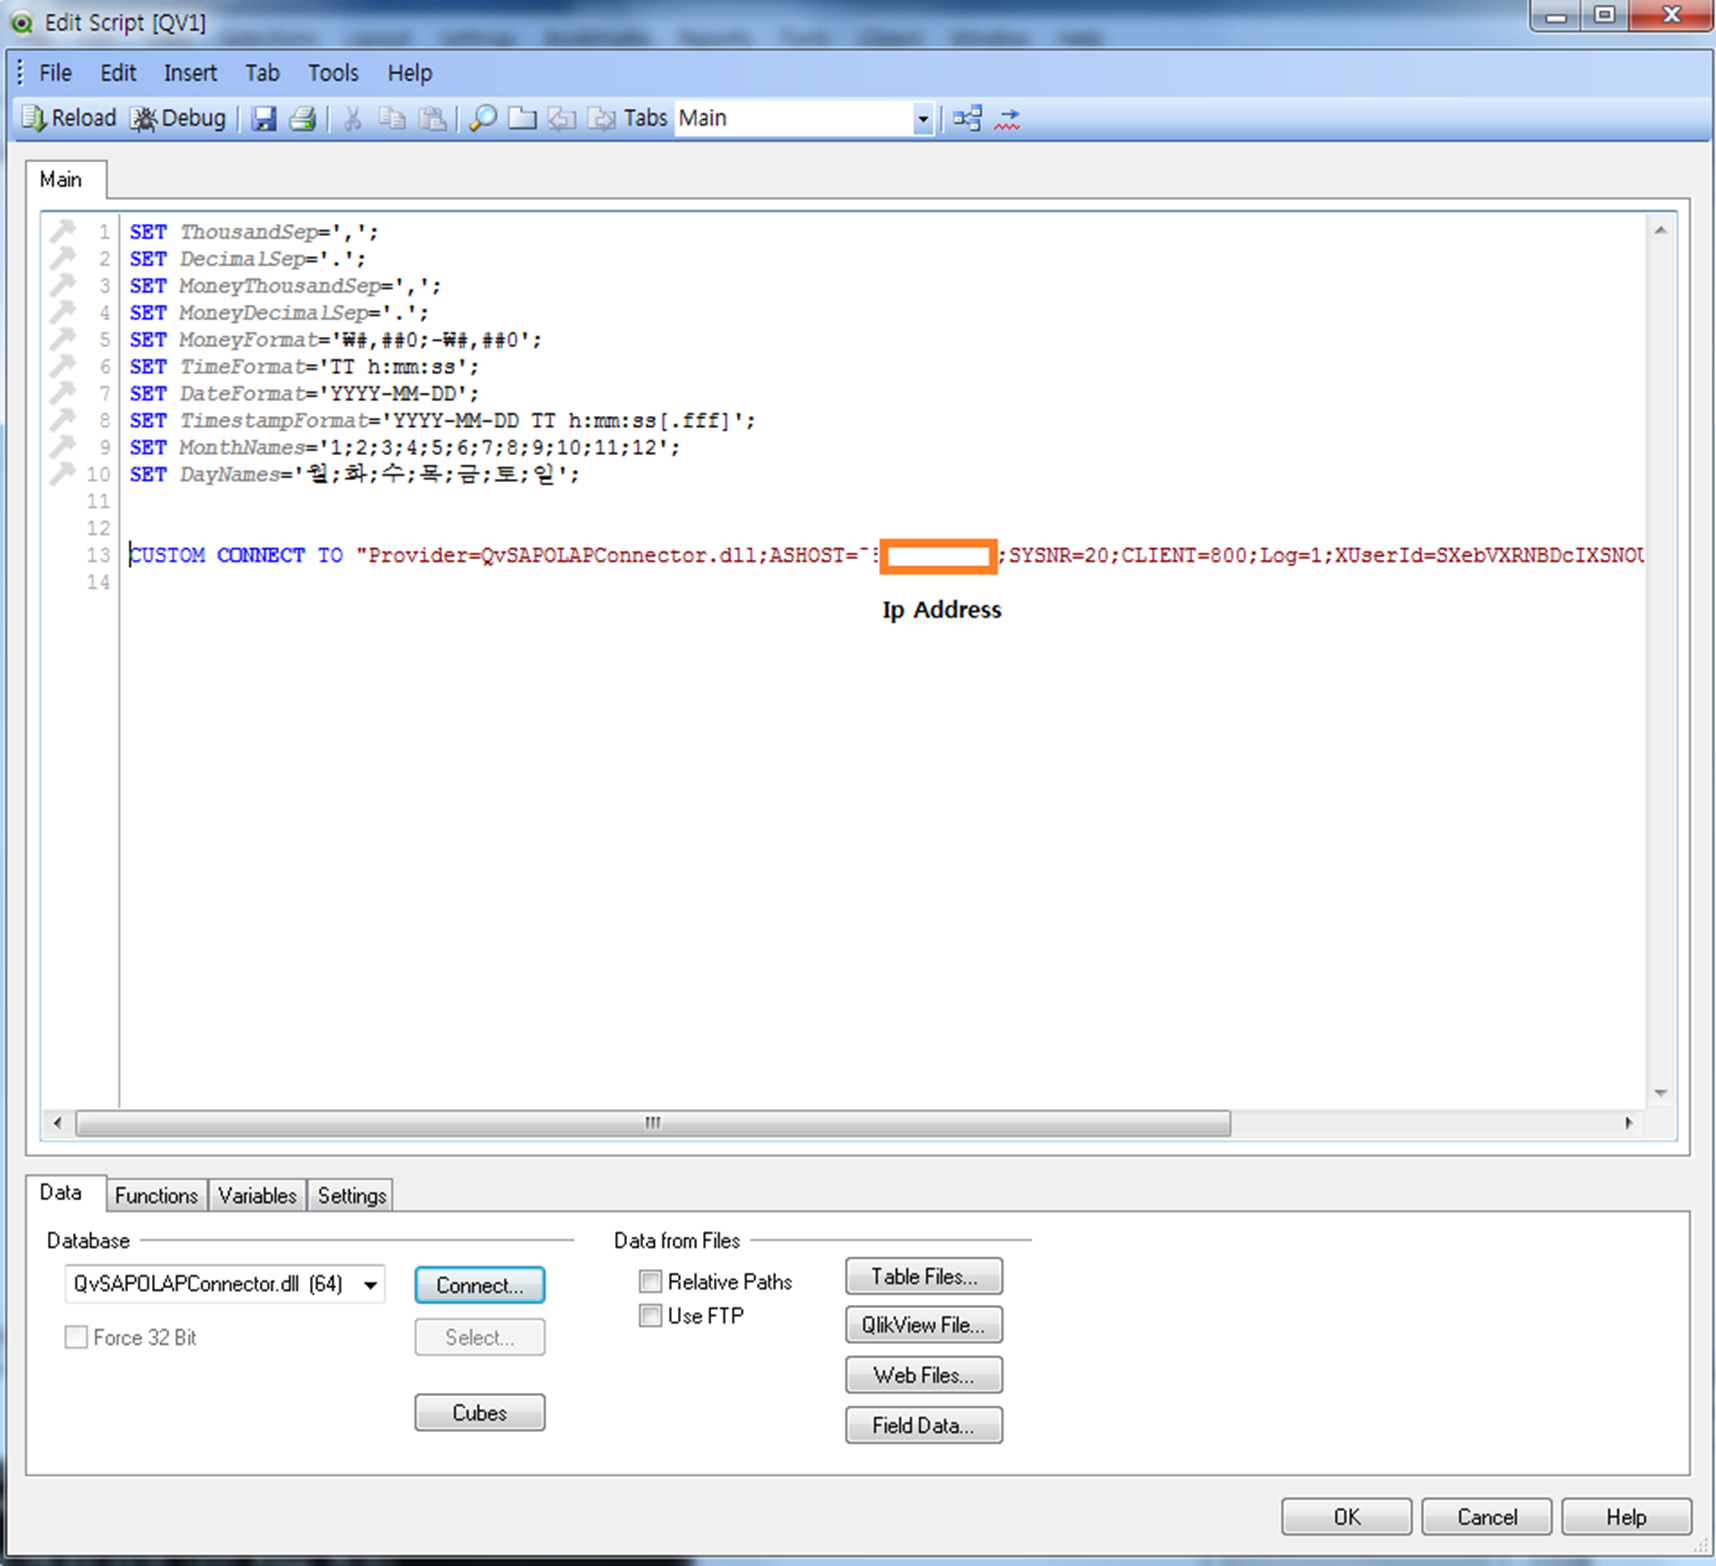
Task: Click the horizontal scrollbar right arrow
Action: click(x=1629, y=1123)
